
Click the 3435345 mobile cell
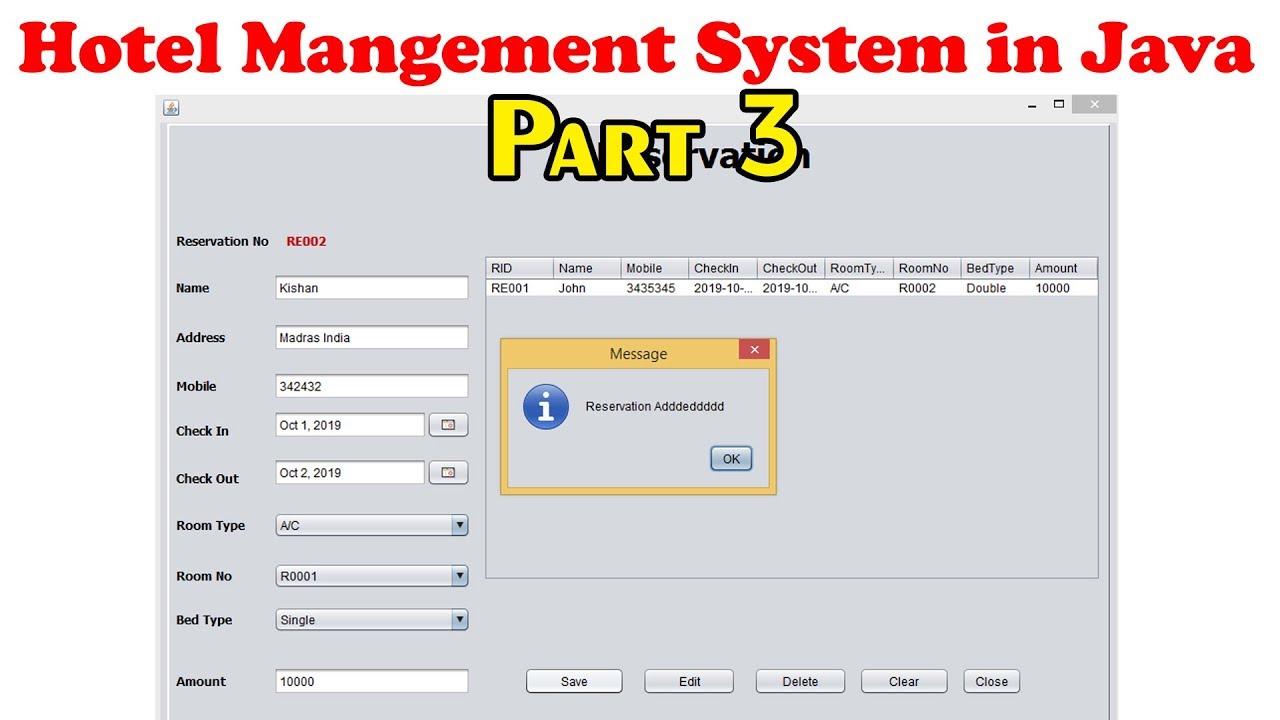[656, 288]
